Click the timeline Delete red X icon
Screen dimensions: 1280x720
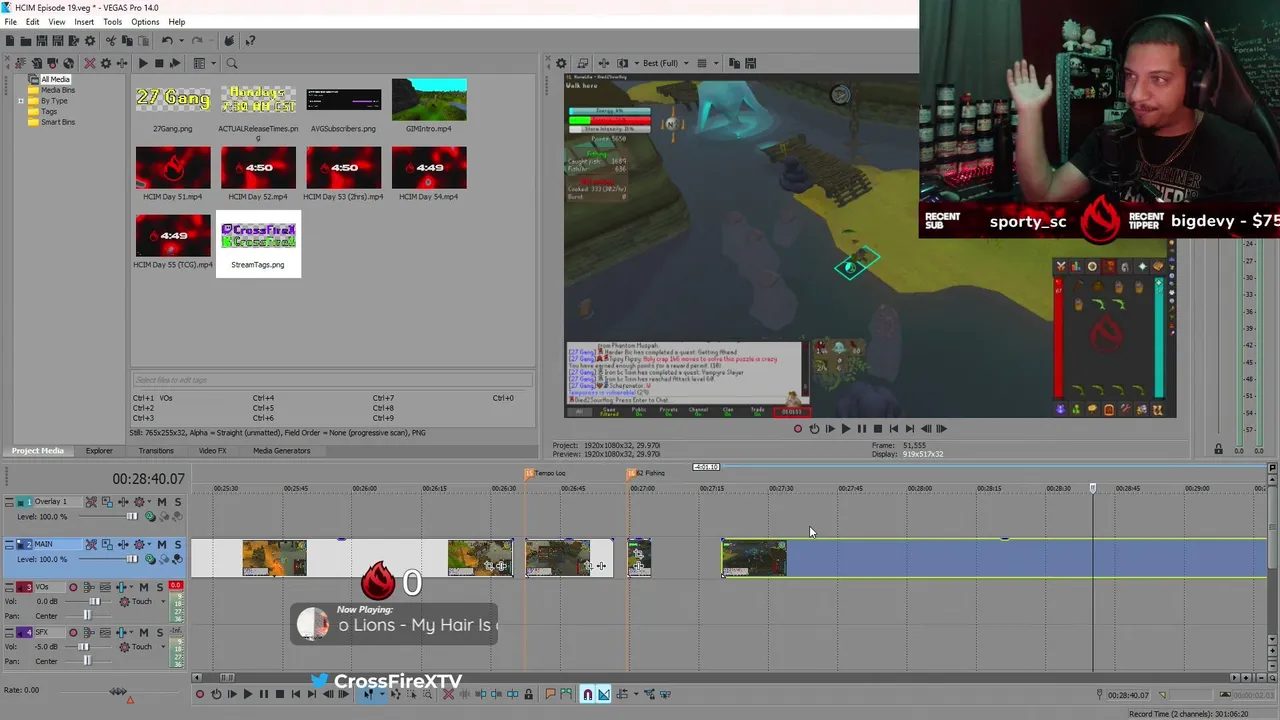point(448,694)
